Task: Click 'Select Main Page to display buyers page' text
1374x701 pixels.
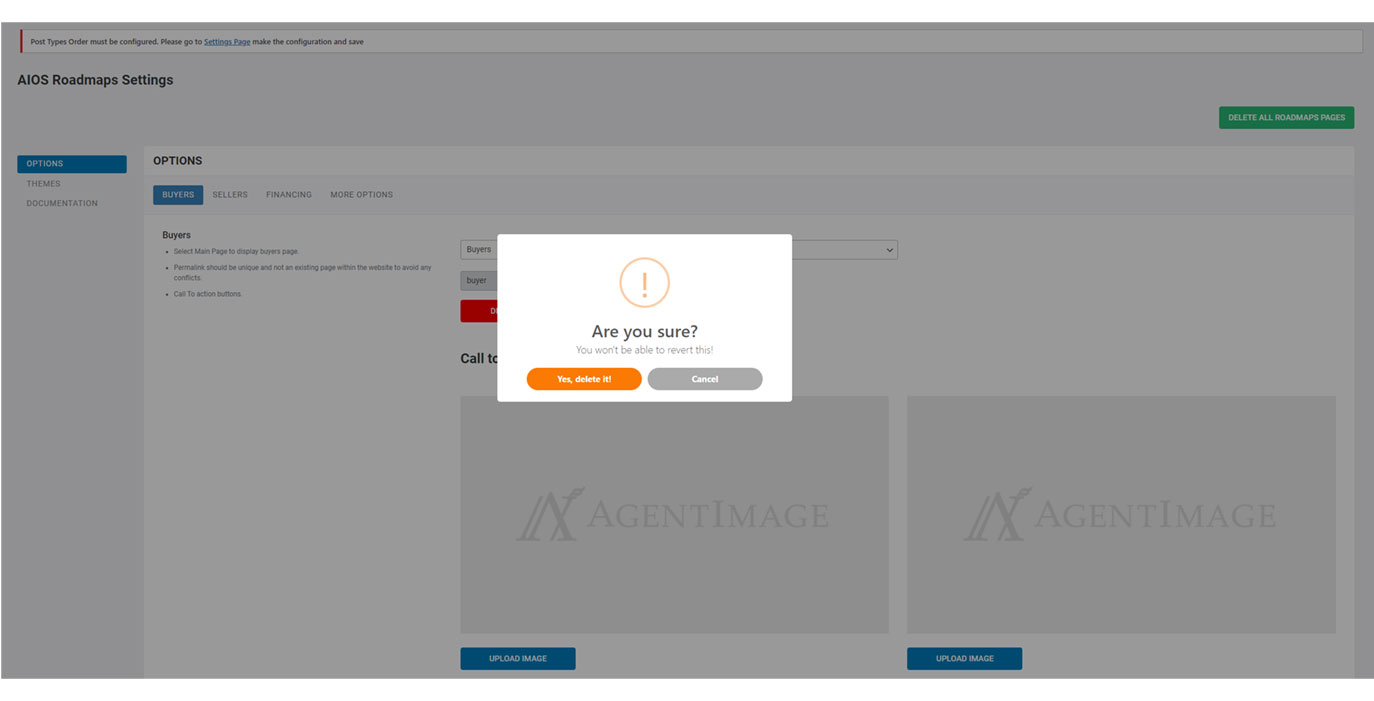Action: pos(236,252)
